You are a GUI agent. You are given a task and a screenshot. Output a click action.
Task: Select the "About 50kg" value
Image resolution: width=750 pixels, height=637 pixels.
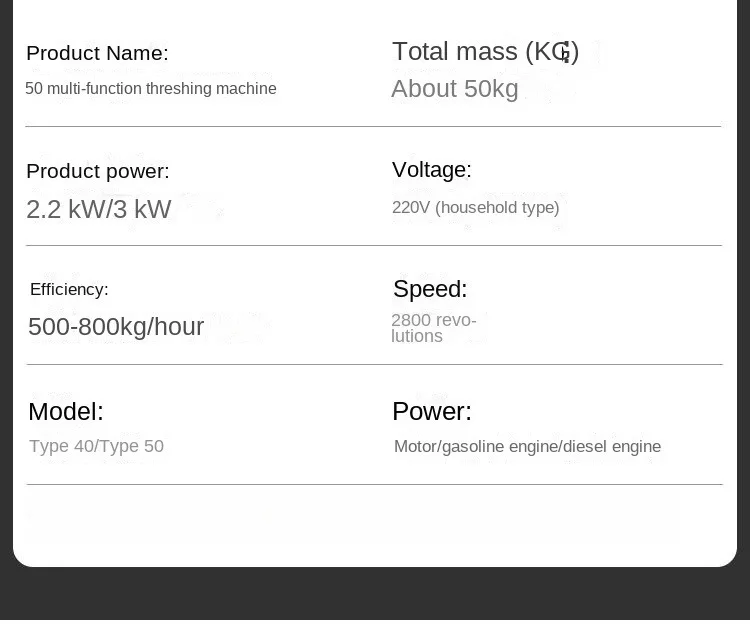tap(455, 89)
